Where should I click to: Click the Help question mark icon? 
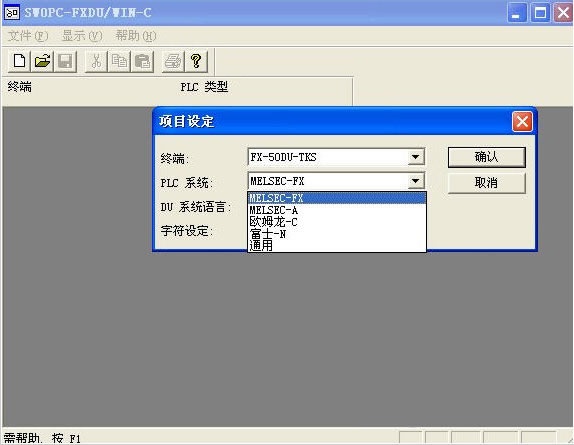pos(196,61)
